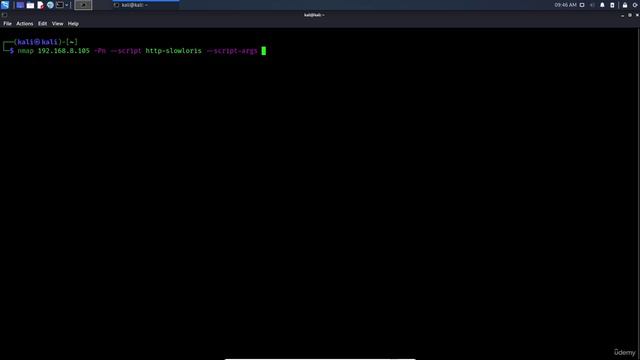Click the --script option text
This screenshot has width=640, height=360.
pyautogui.click(x=126, y=51)
